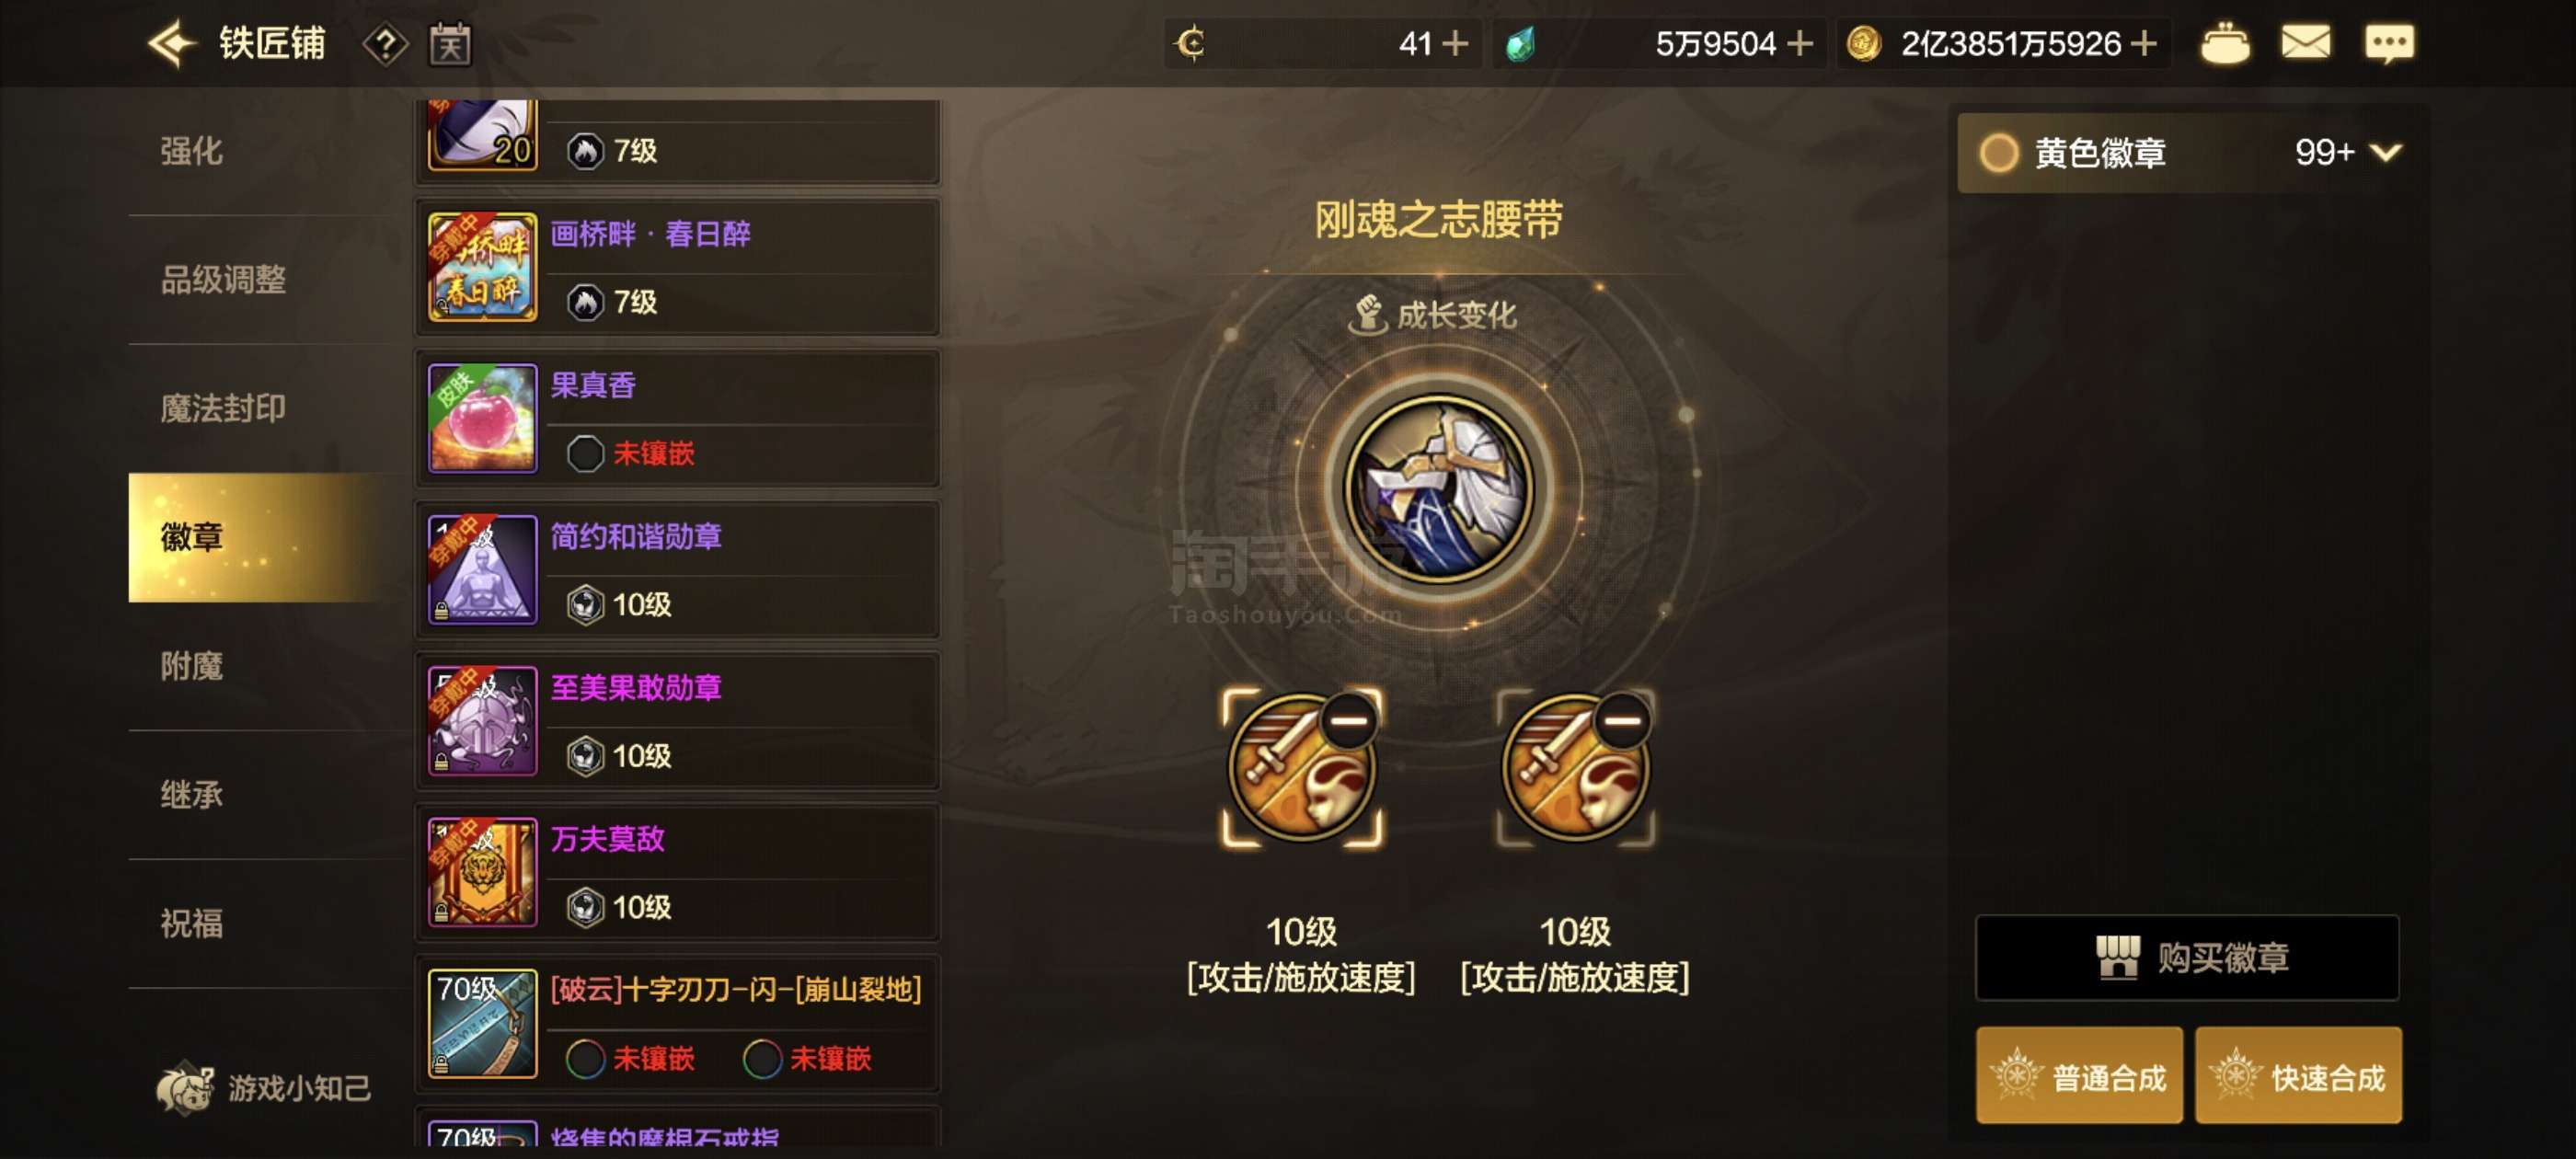Add gold coins with the plus

(x=2143, y=43)
